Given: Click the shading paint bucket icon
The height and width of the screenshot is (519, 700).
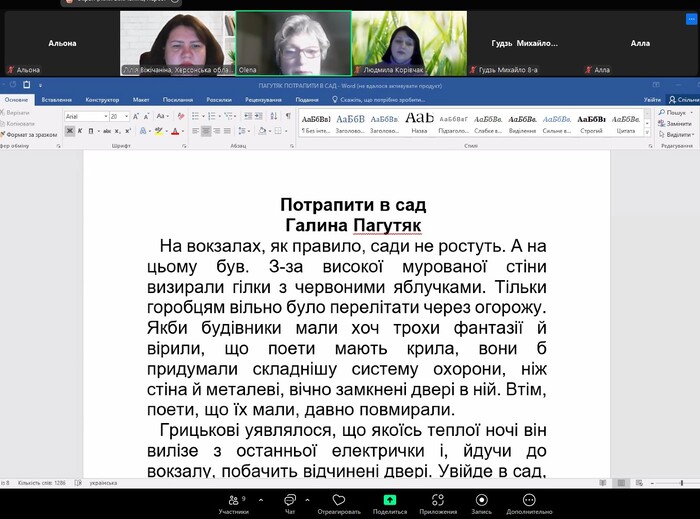Looking at the screenshot, I should tap(262, 131).
